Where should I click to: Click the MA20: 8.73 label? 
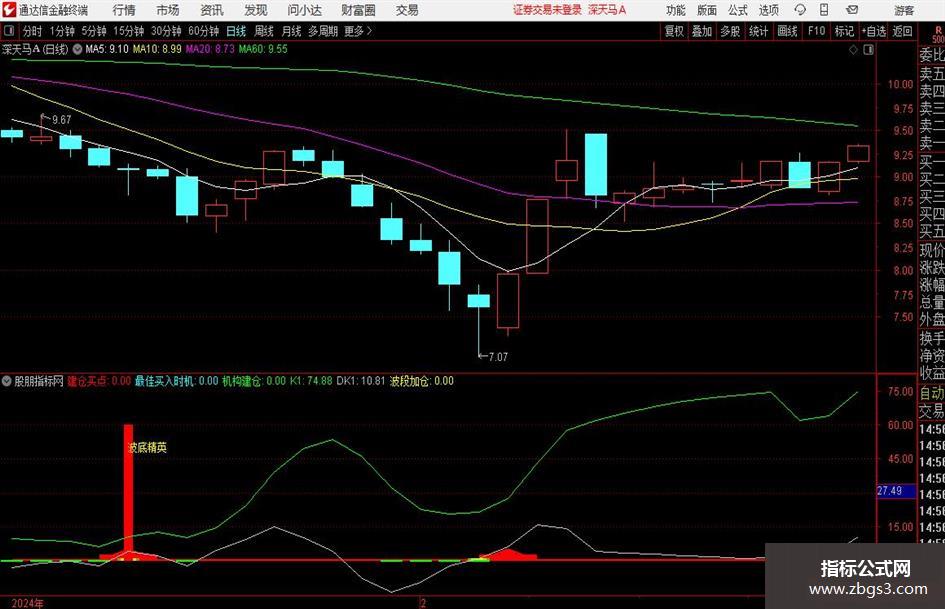tap(210, 49)
